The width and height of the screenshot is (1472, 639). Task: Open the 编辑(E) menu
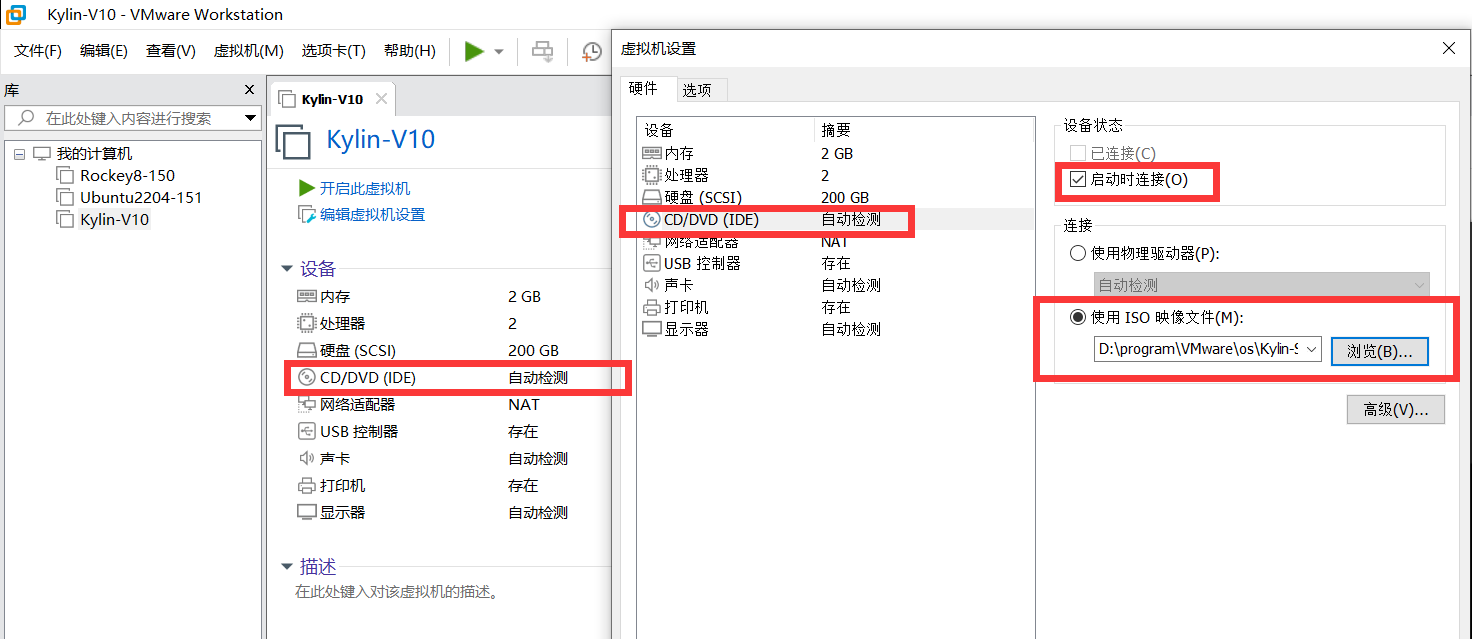click(x=104, y=51)
